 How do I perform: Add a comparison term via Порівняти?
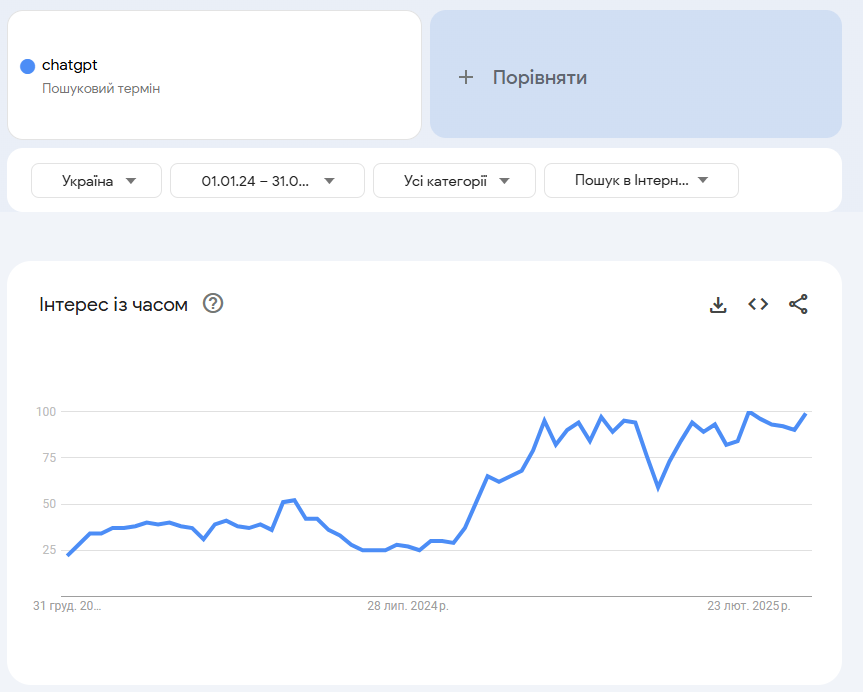click(x=636, y=74)
